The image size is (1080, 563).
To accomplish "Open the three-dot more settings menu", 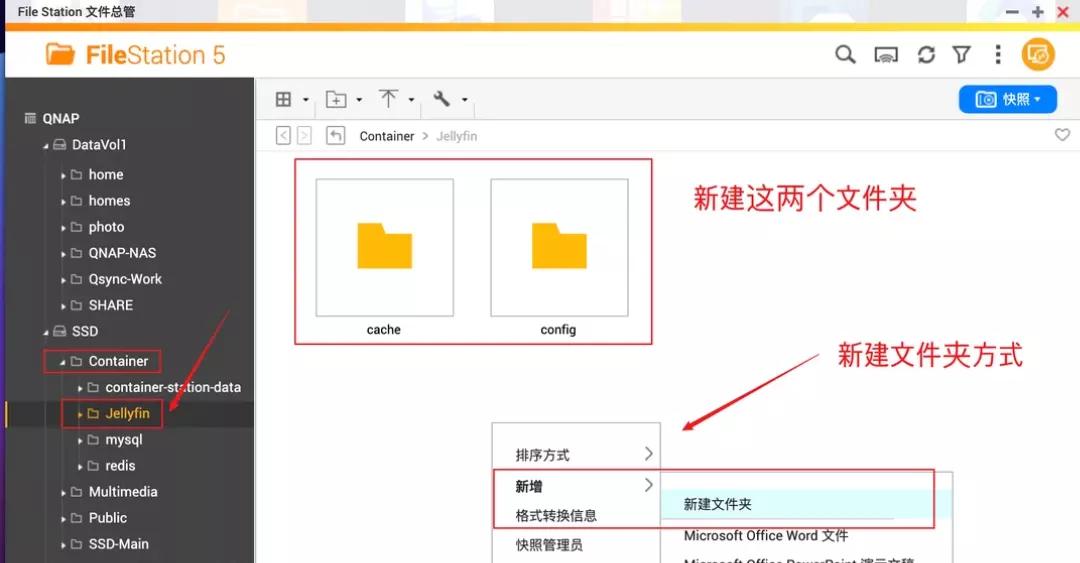I will pyautogui.click(x=998, y=54).
